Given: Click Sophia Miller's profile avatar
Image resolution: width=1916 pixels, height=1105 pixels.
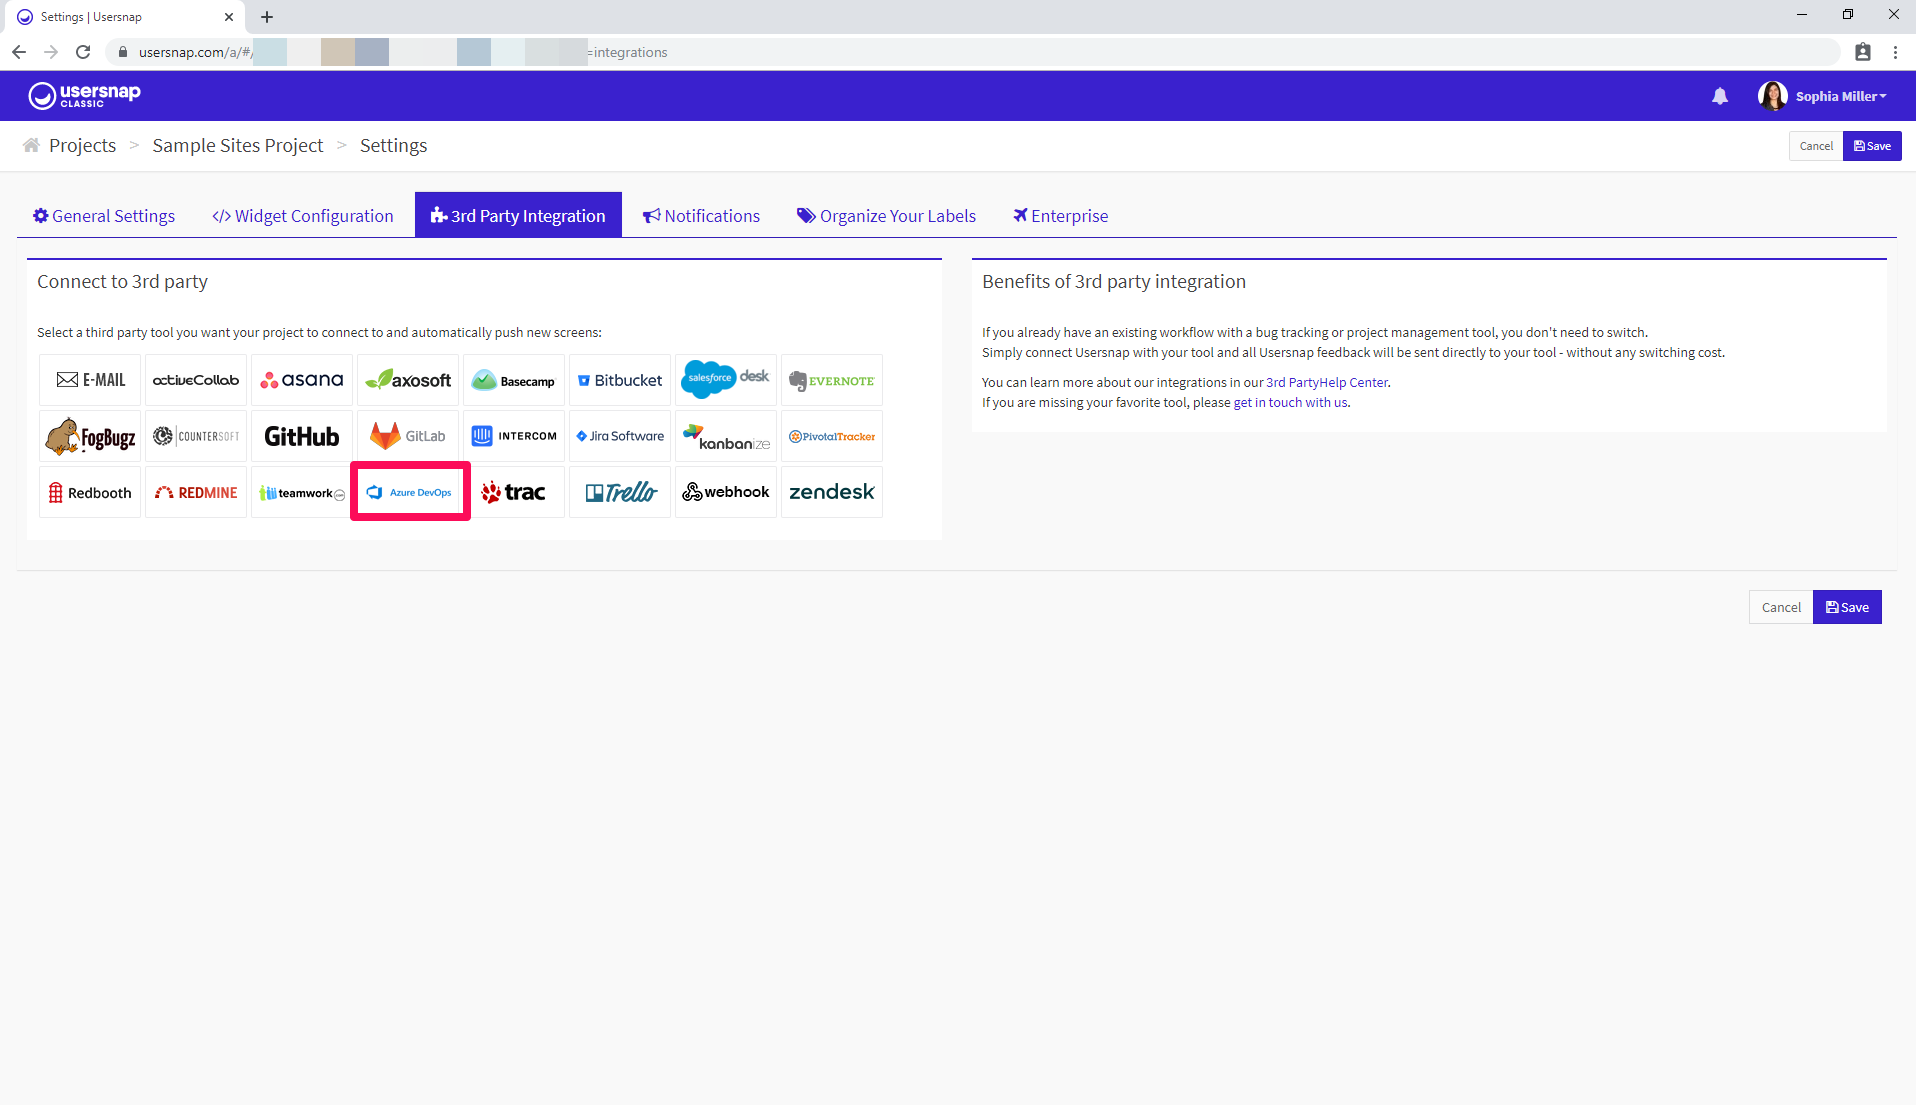Looking at the screenshot, I should coord(1772,96).
